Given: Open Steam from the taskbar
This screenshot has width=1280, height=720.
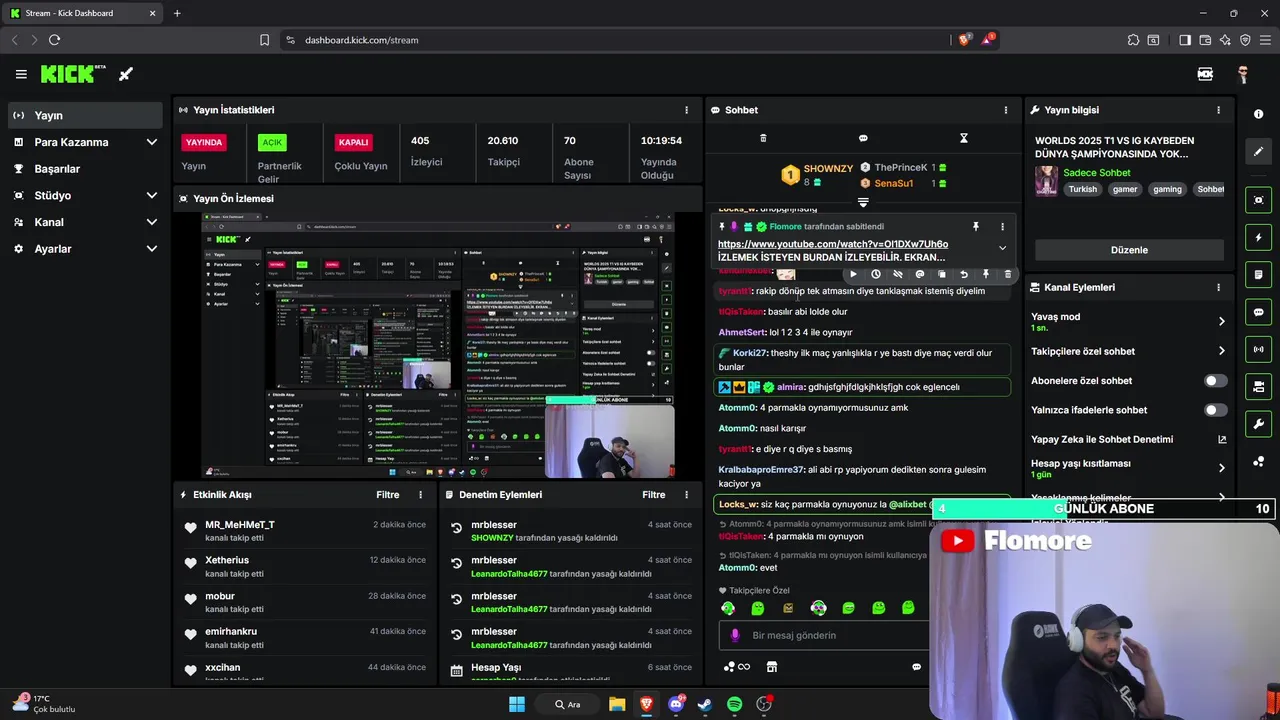Looking at the screenshot, I should (705, 705).
